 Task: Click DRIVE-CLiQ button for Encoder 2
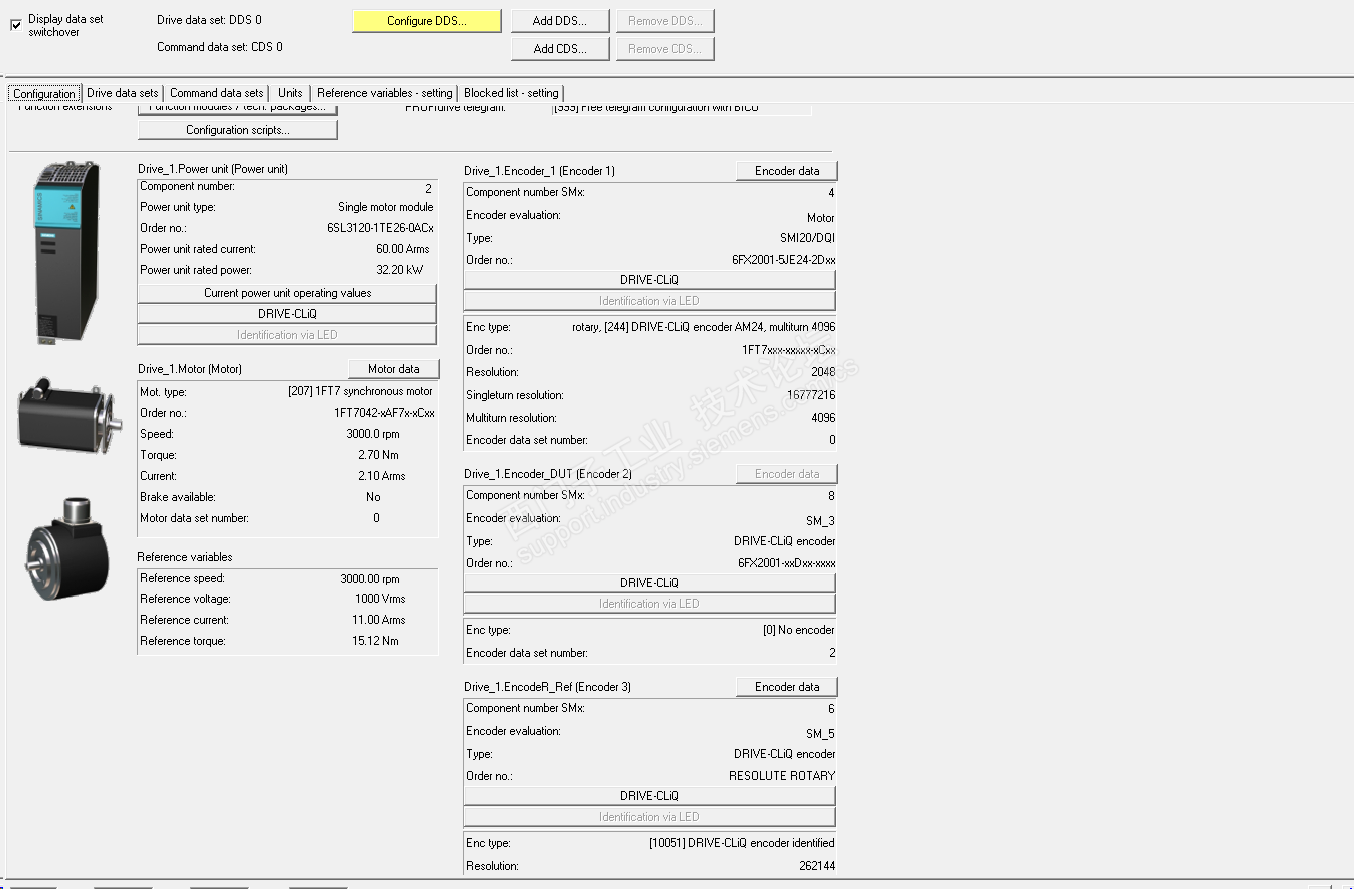click(650, 583)
